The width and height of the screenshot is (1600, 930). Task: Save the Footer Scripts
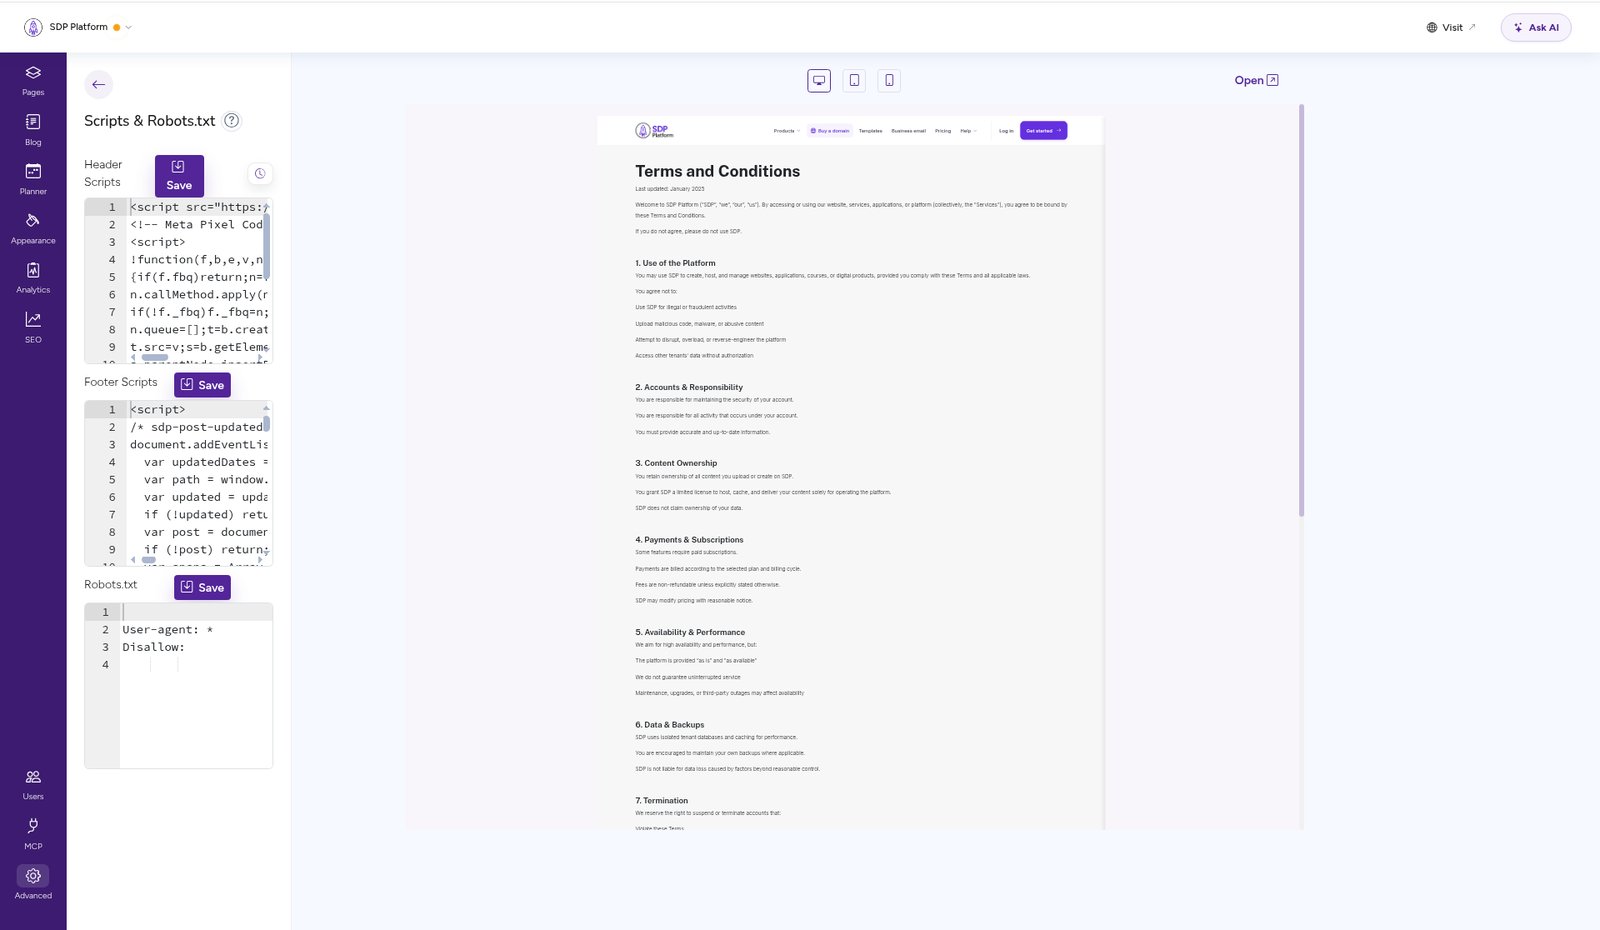[202, 385]
